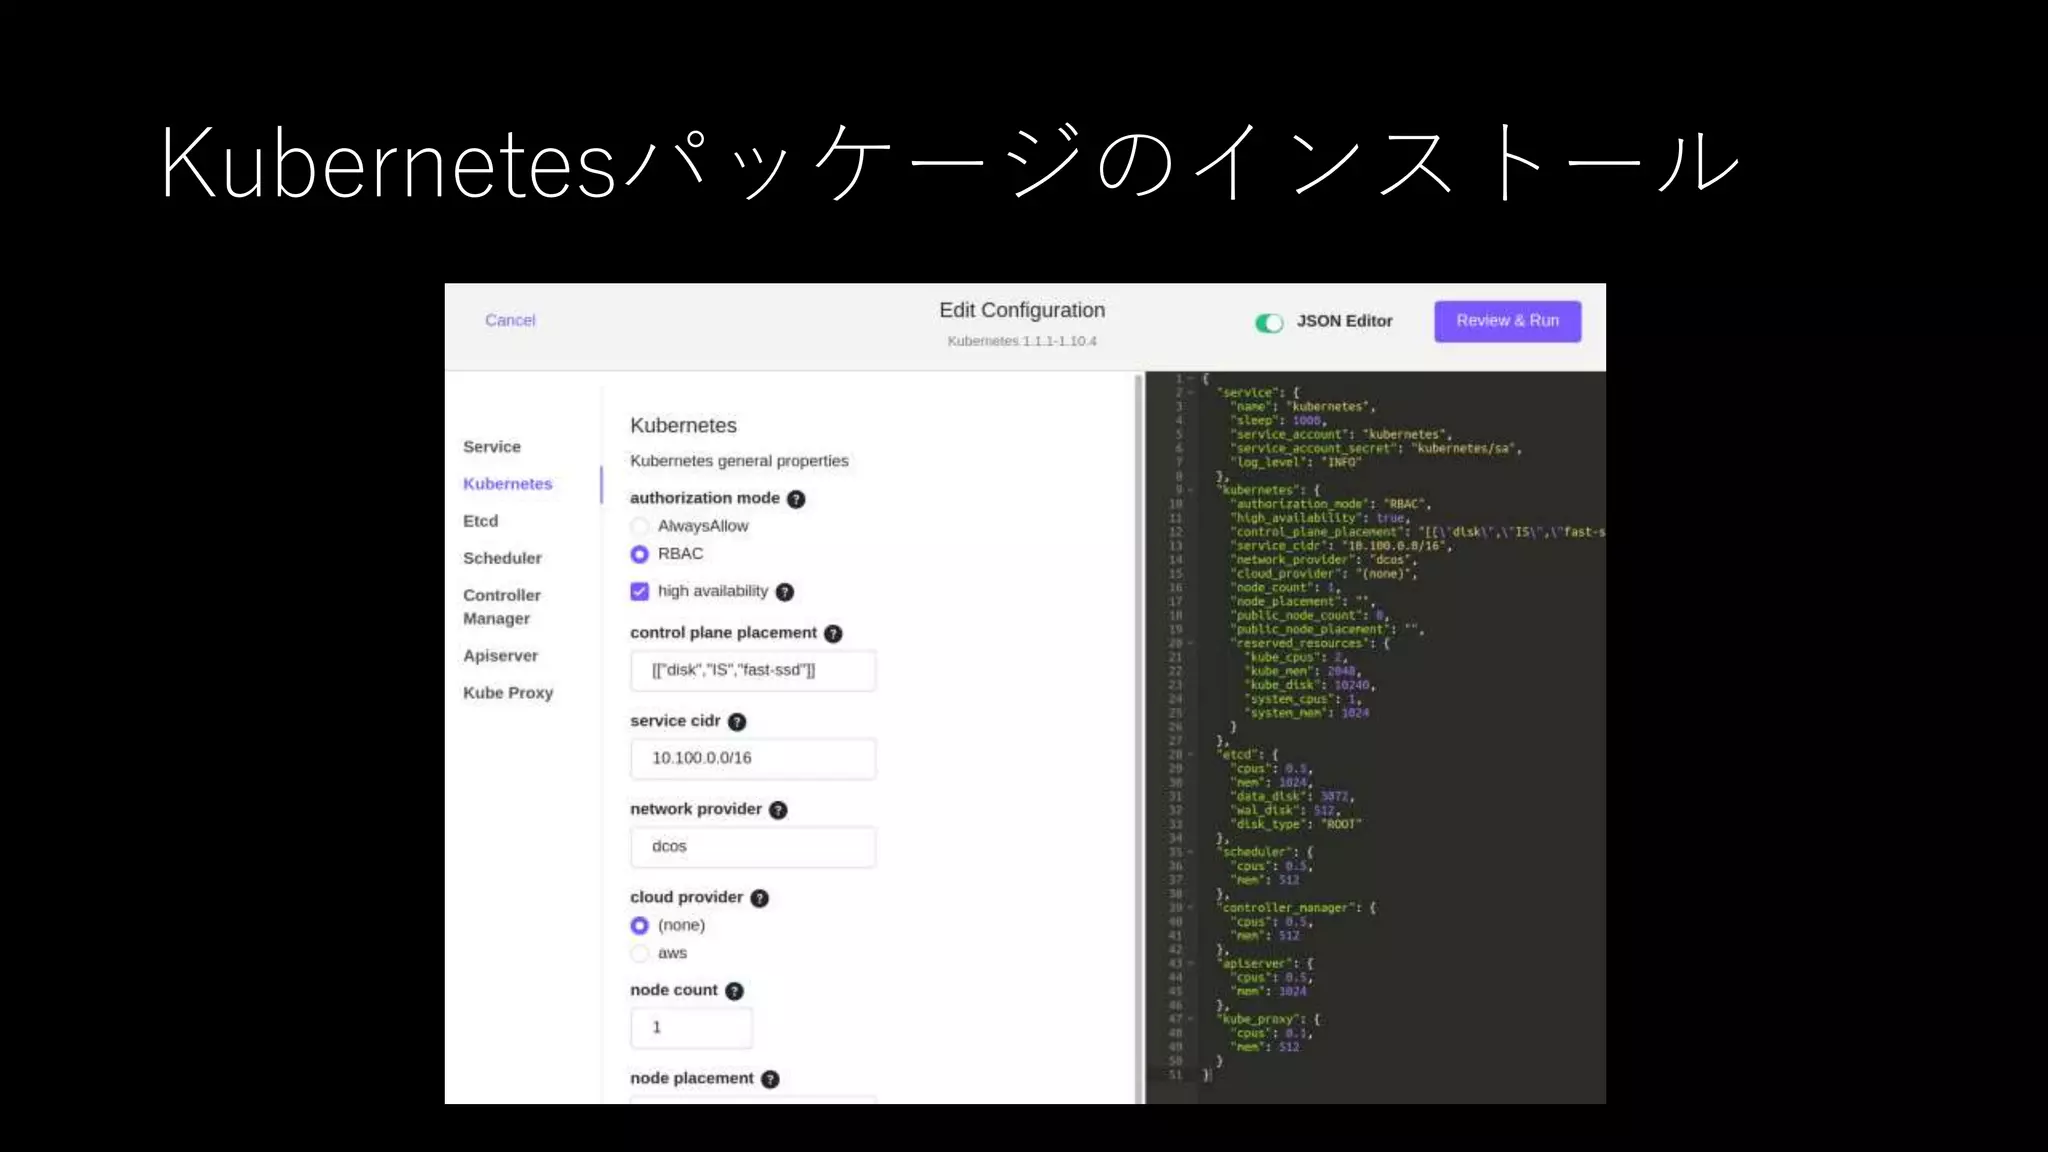Collapse "scheduler" block in JSON editor
Viewport: 2048px width, 1152px height.
[x=1190, y=852]
